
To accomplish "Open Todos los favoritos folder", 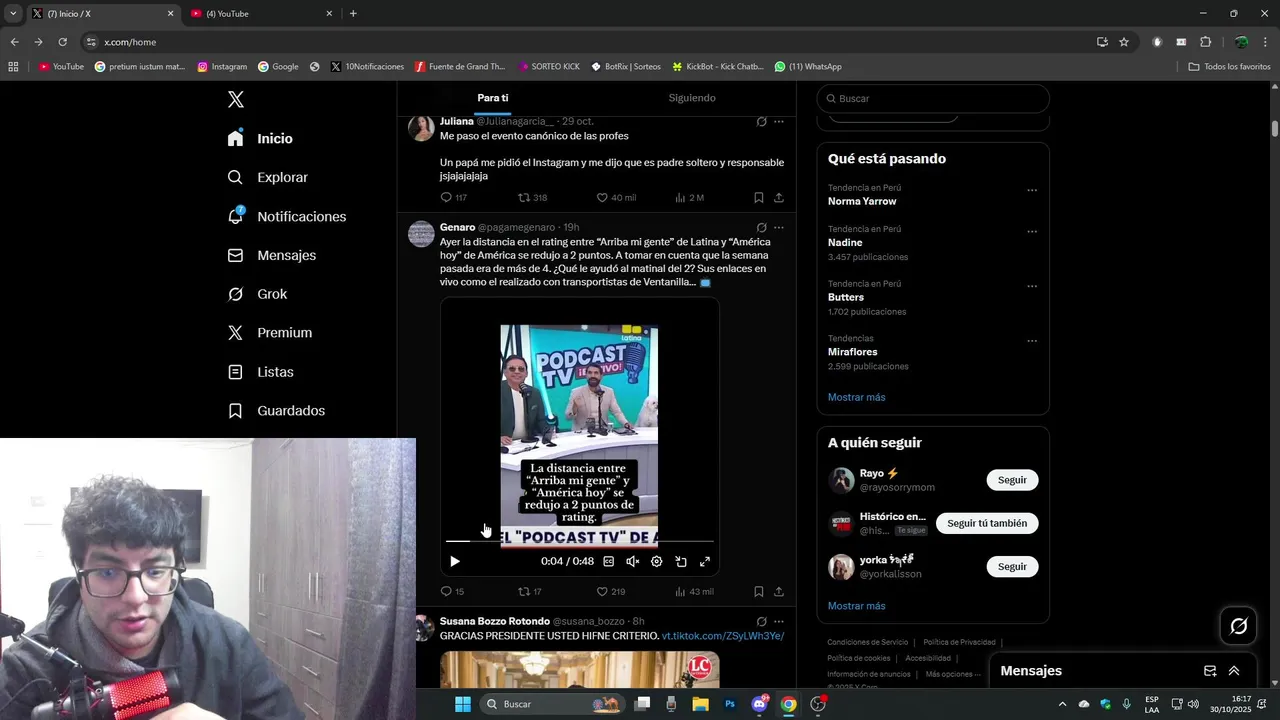I will [1229, 67].
